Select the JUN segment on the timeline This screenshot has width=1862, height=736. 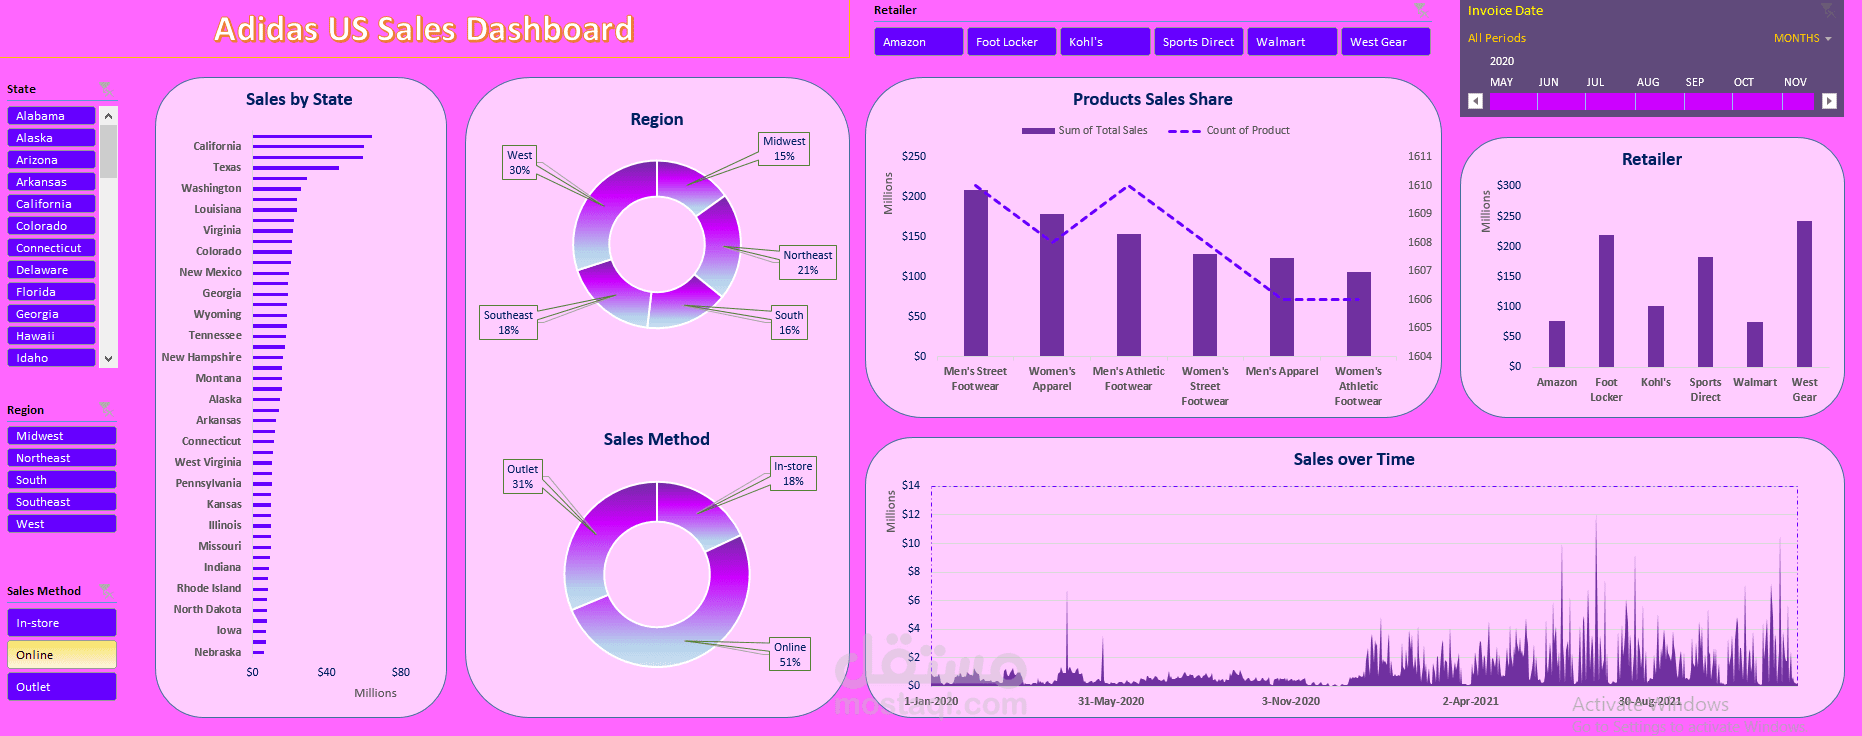click(1562, 101)
